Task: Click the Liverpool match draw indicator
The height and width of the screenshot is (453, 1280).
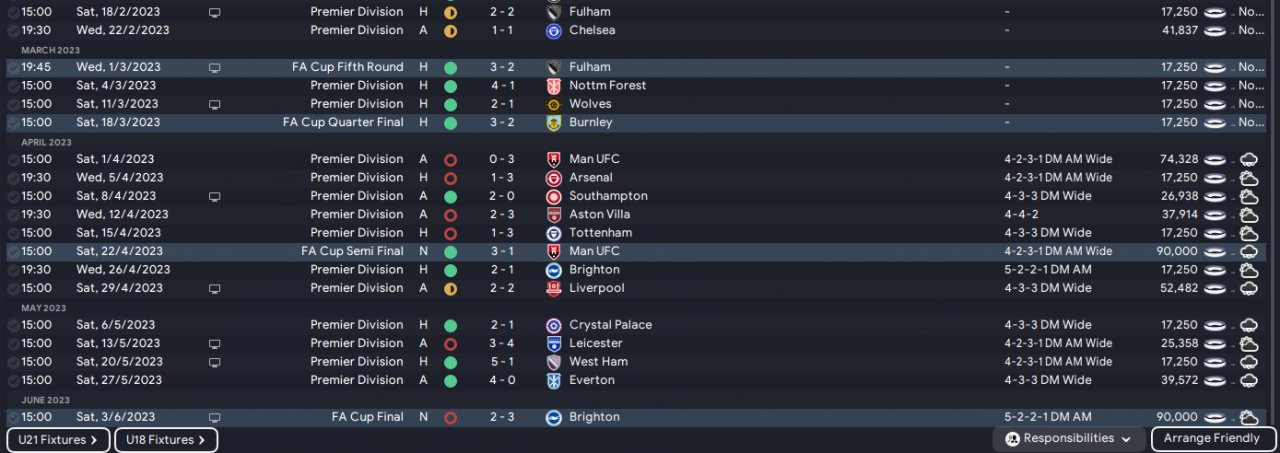Action: coord(450,289)
